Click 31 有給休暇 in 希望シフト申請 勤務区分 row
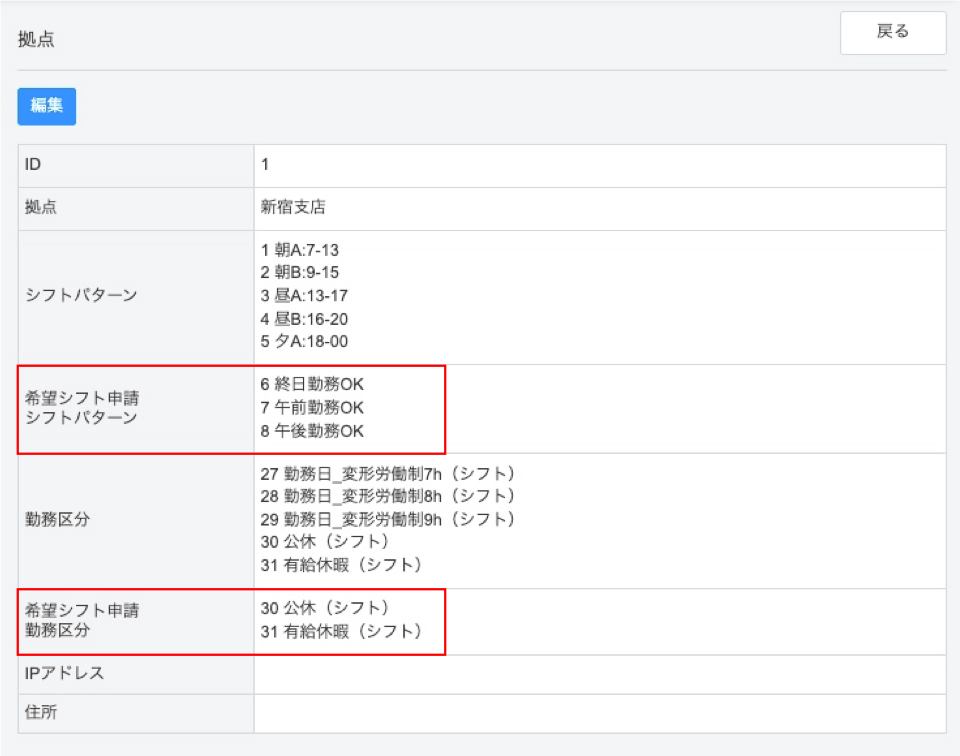 (x=341, y=632)
